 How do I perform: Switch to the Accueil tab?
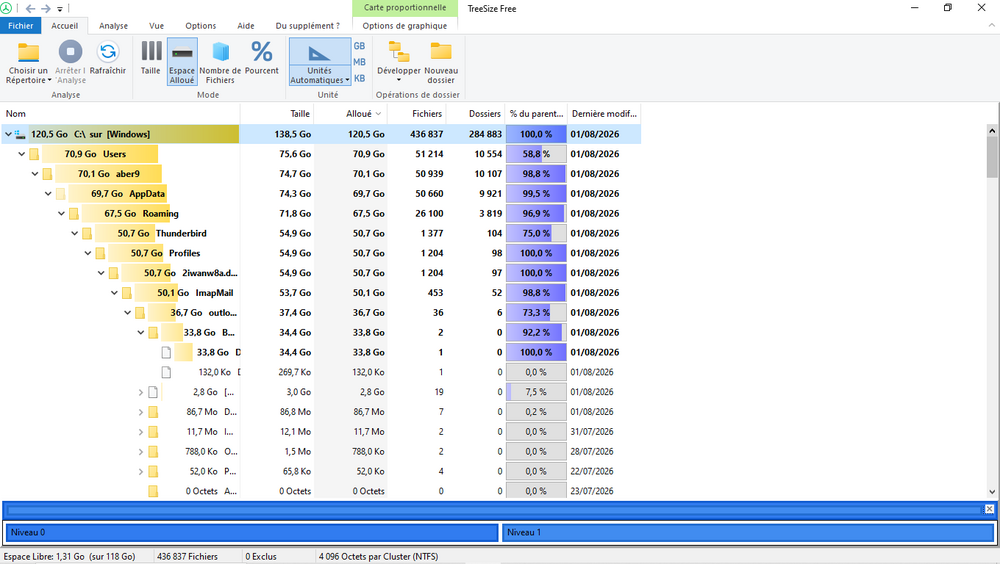pos(64,26)
